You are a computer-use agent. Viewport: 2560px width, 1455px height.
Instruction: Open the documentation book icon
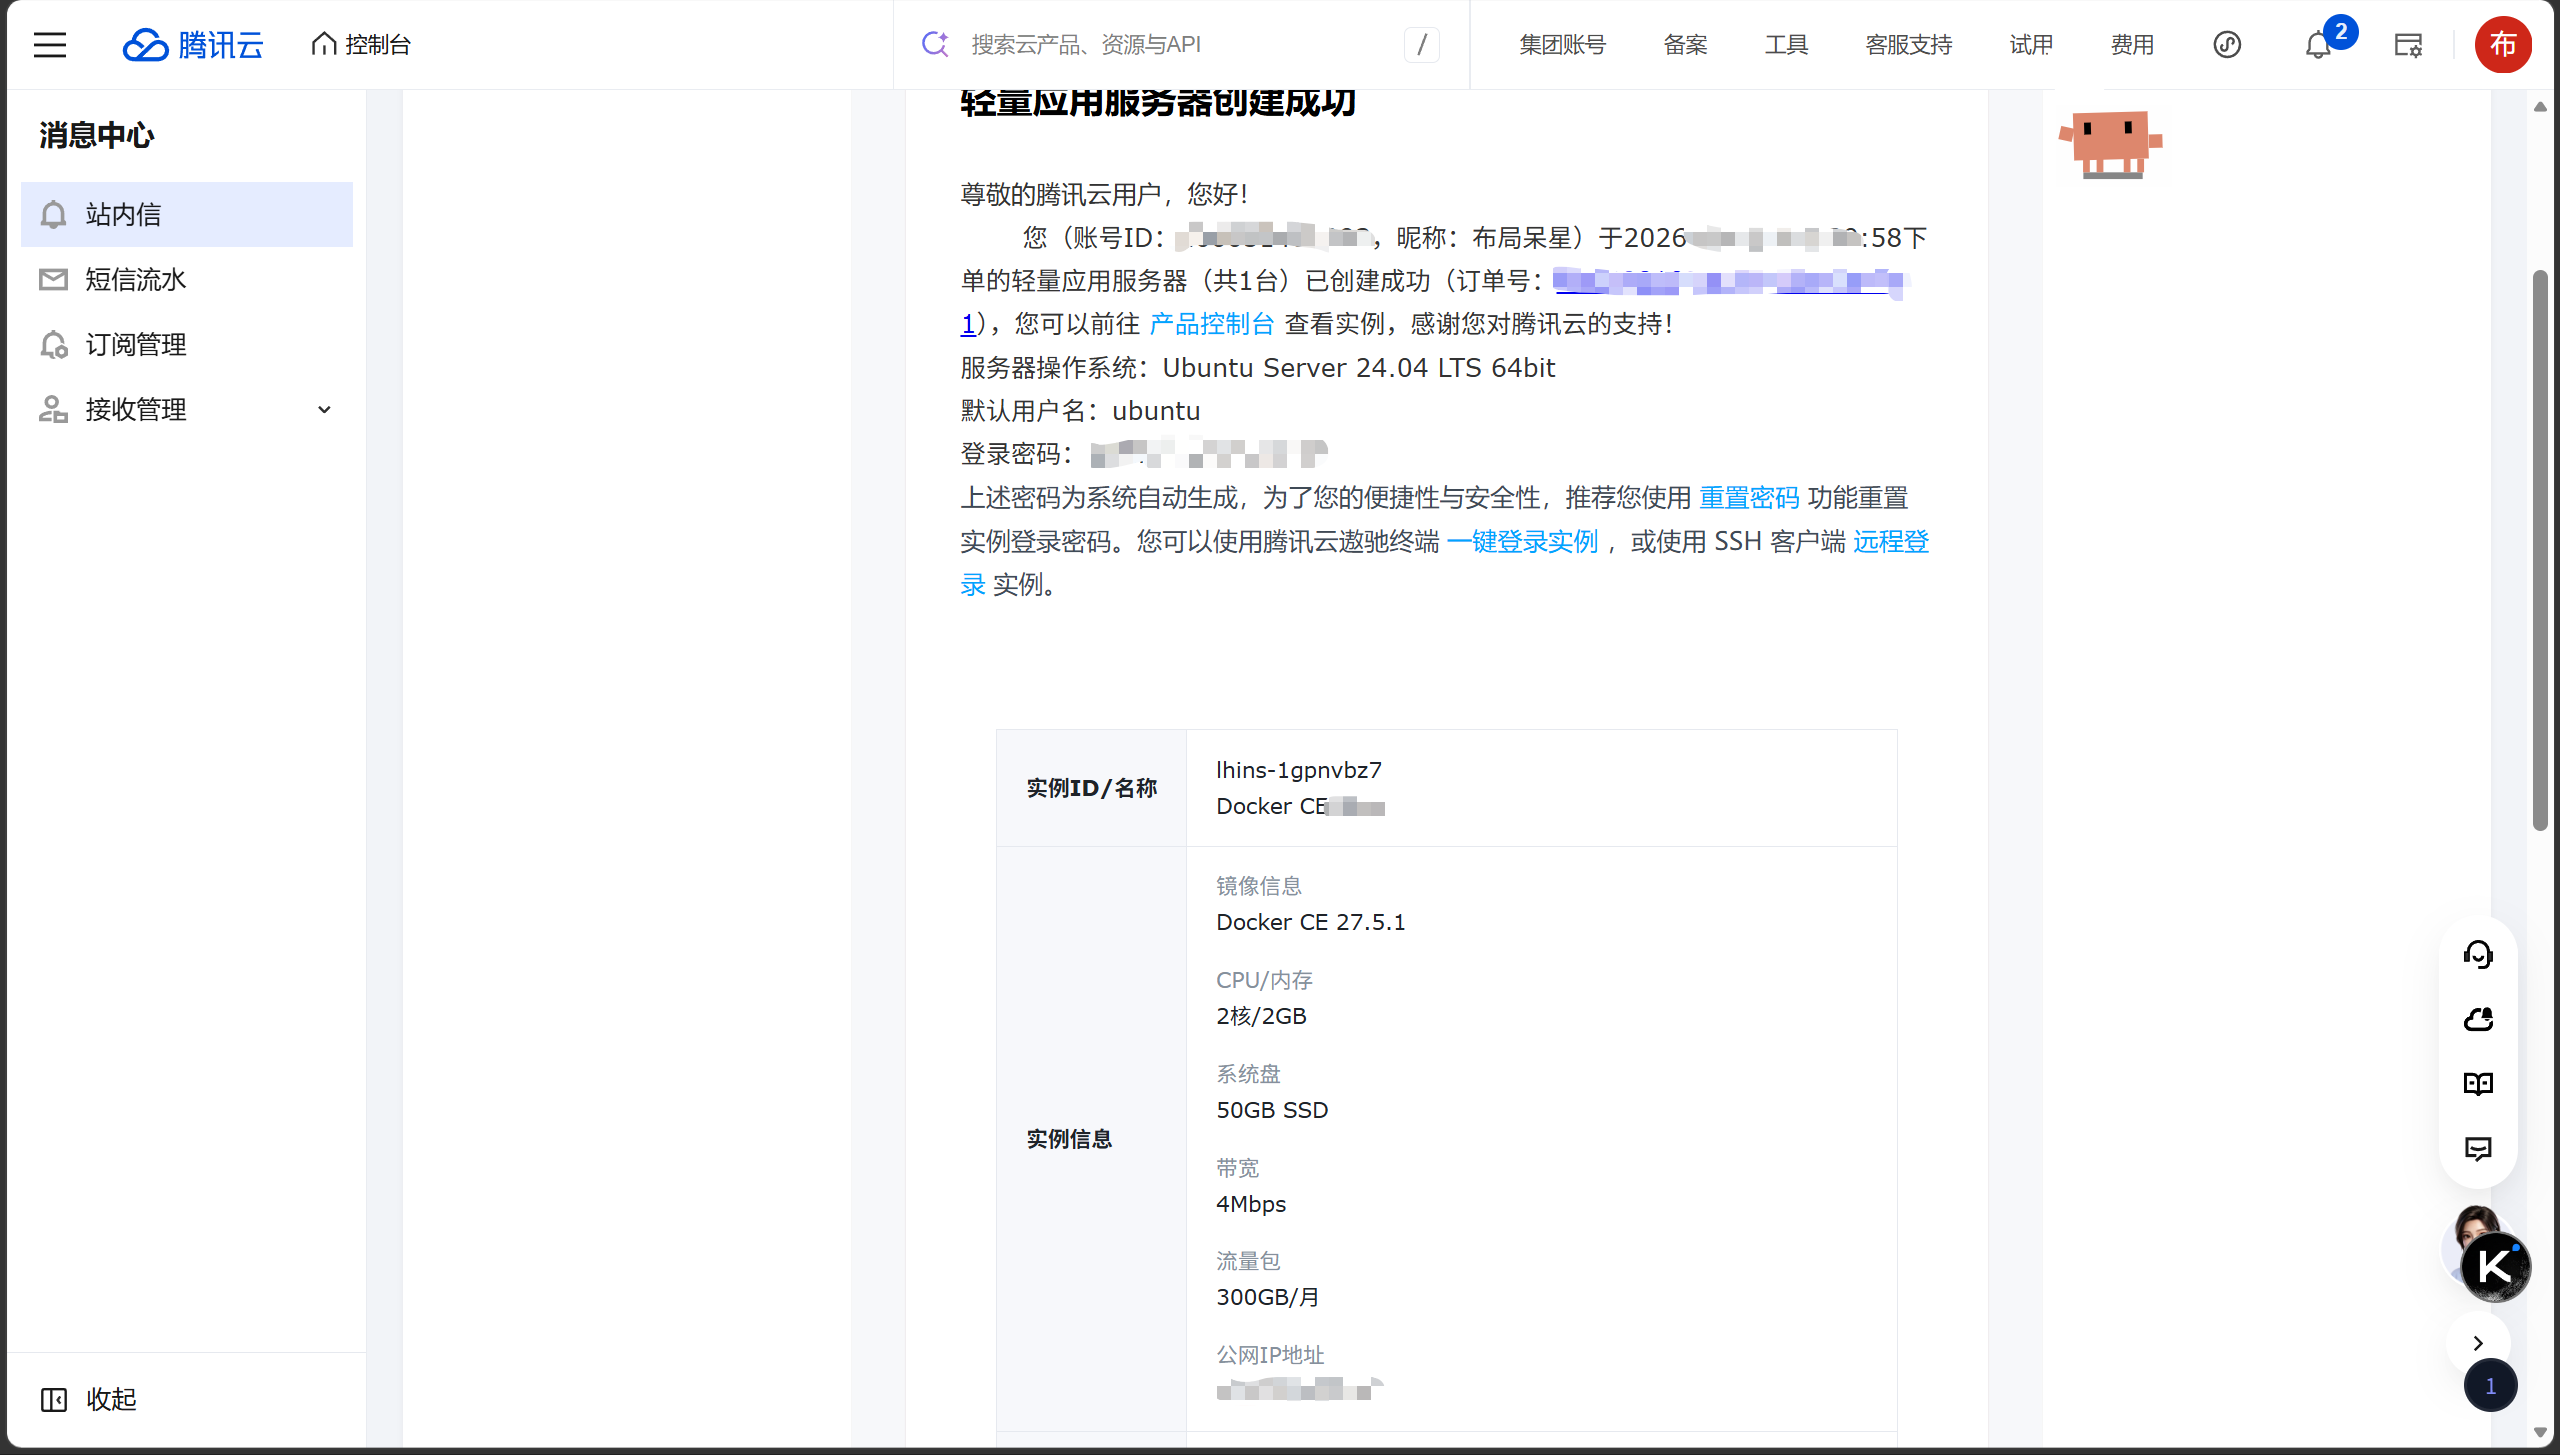tap(2478, 1084)
